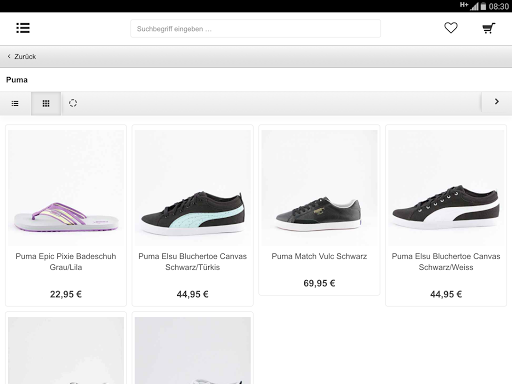Viewport: 512px width, 384px height.
Task: Select Puma Epic Pixie Badeschuh Grau/Lila title
Action: tap(66, 262)
